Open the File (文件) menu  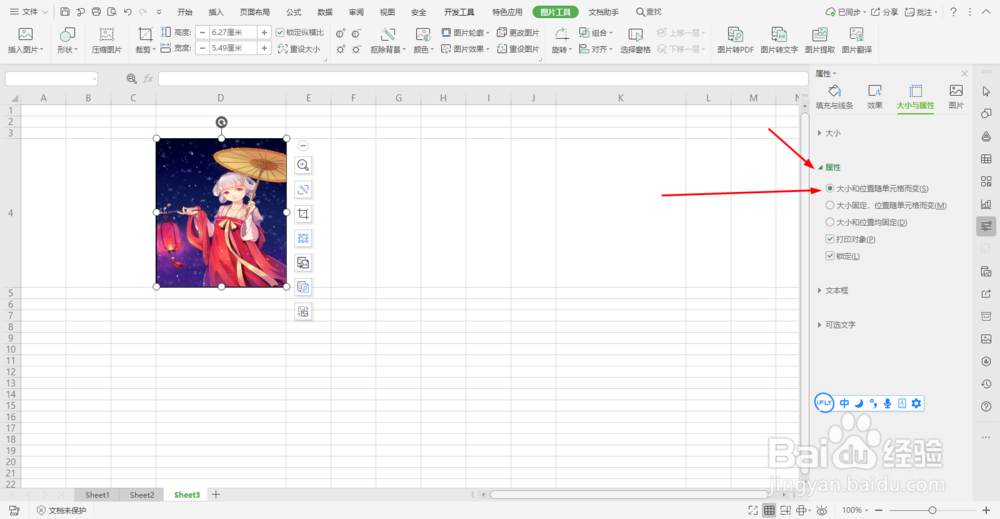click(x=29, y=11)
